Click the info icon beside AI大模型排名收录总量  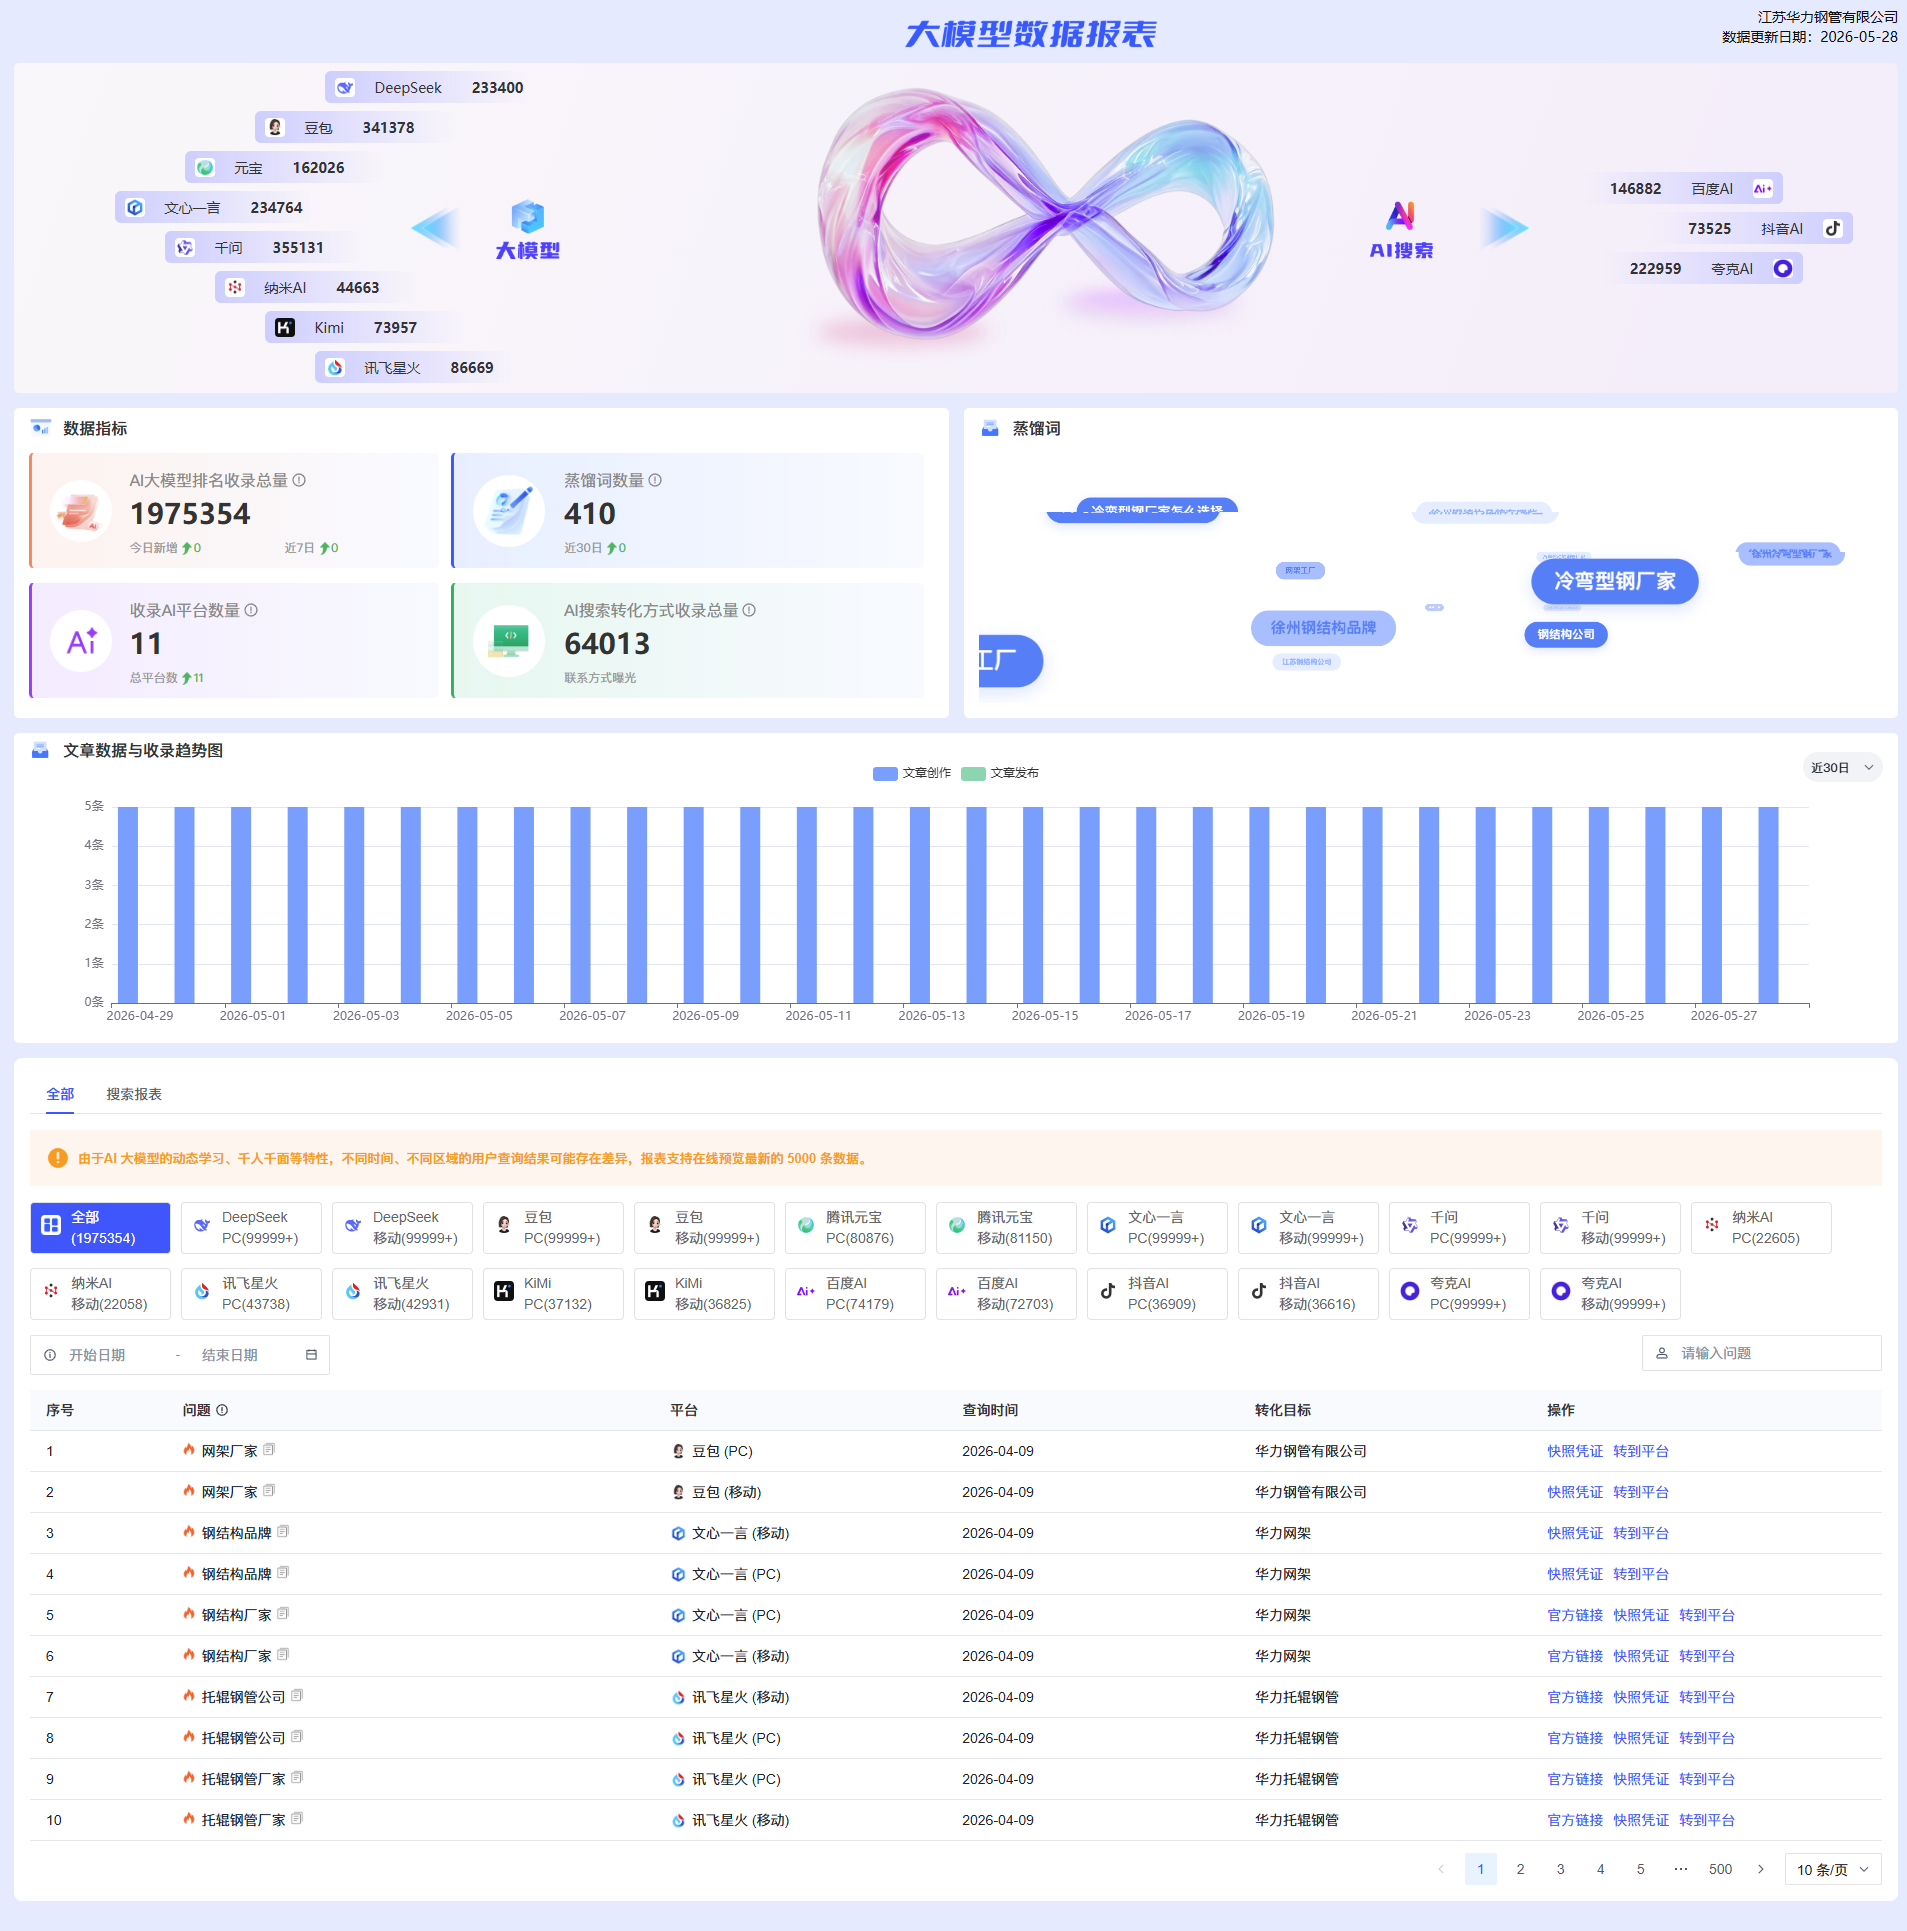pyautogui.click(x=299, y=480)
